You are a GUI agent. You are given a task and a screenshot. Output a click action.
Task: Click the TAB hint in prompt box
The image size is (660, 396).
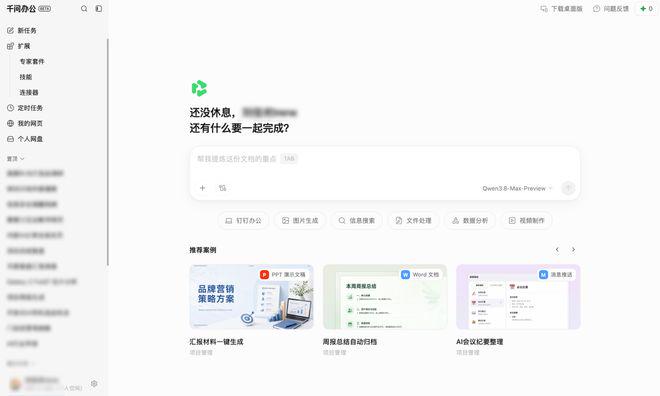click(289, 159)
